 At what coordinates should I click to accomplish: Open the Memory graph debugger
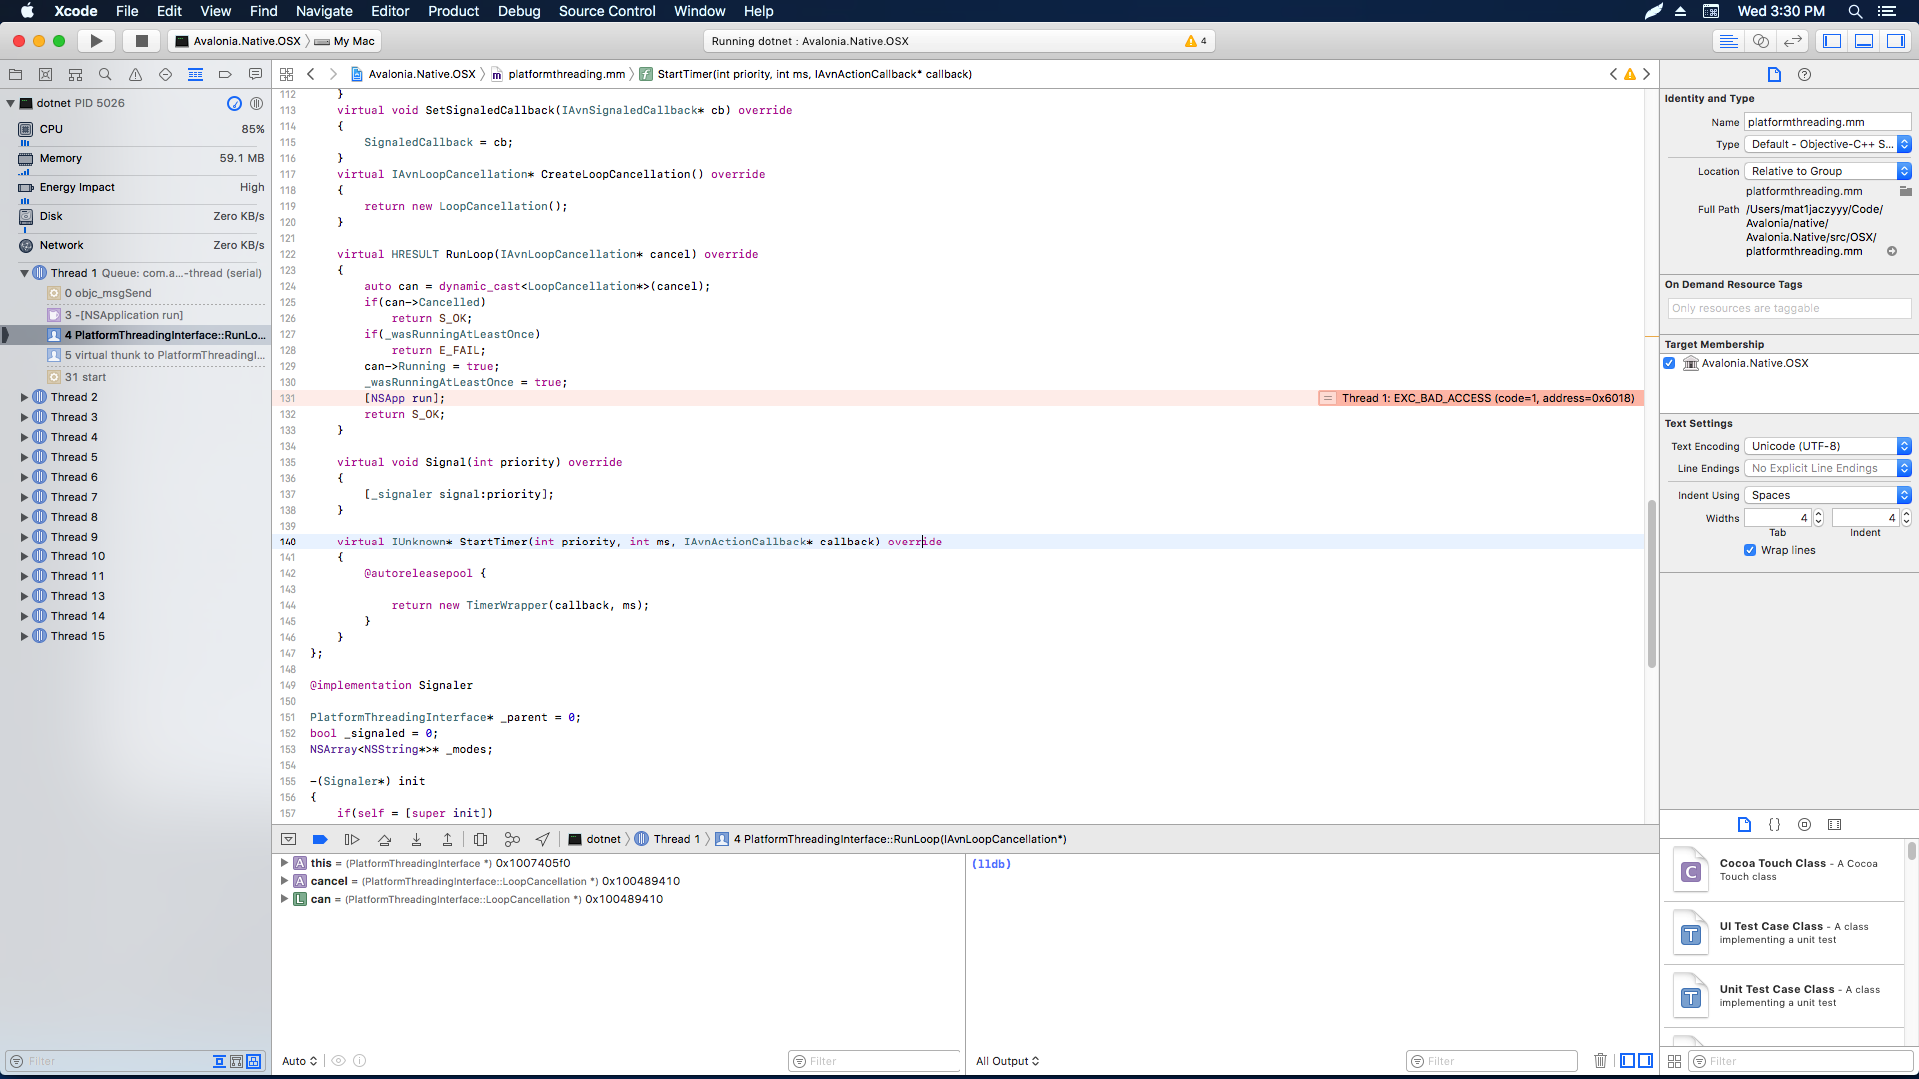[512, 839]
